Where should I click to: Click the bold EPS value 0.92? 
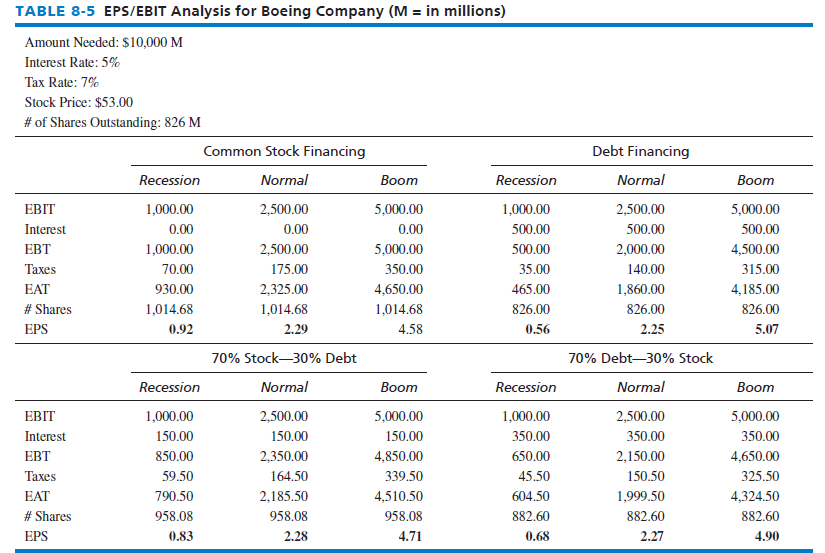pyautogui.click(x=182, y=329)
